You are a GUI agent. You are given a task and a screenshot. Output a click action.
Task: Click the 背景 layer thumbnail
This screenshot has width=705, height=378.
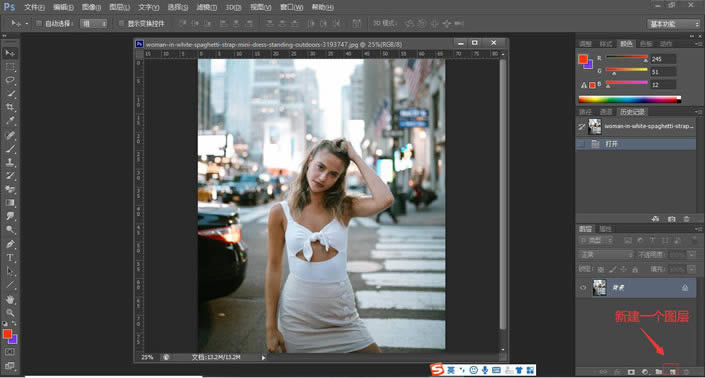click(599, 288)
